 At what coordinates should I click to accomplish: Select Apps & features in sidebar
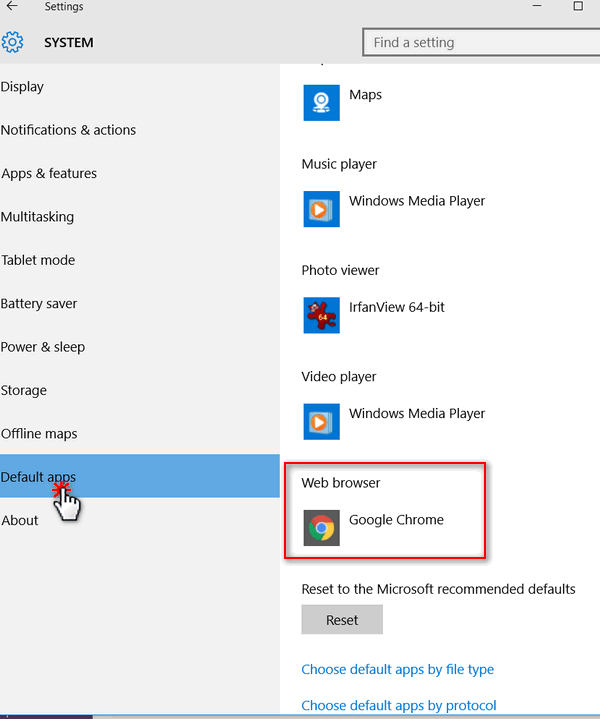click(49, 173)
